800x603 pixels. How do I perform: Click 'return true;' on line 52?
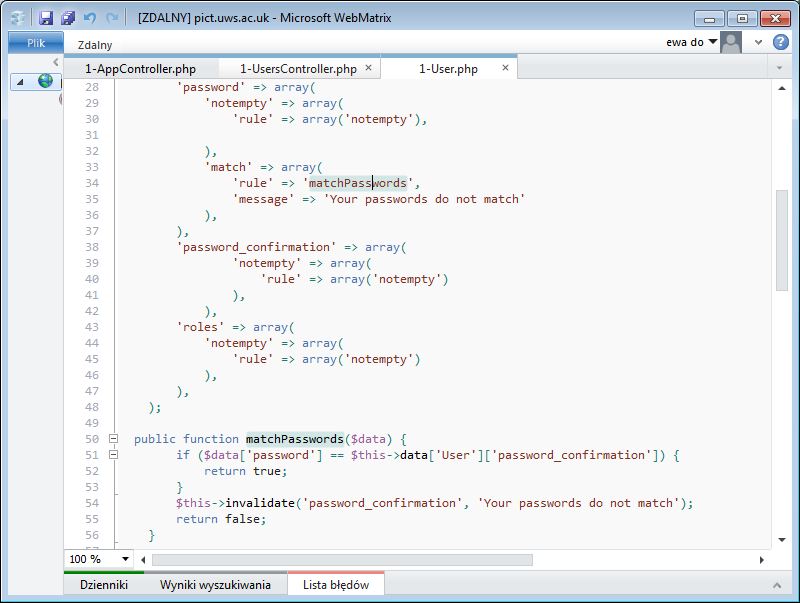pyautogui.click(x=245, y=471)
